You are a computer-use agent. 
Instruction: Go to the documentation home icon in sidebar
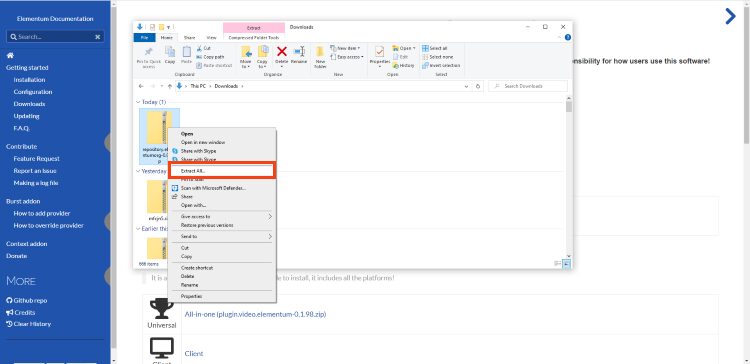[10, 55]
